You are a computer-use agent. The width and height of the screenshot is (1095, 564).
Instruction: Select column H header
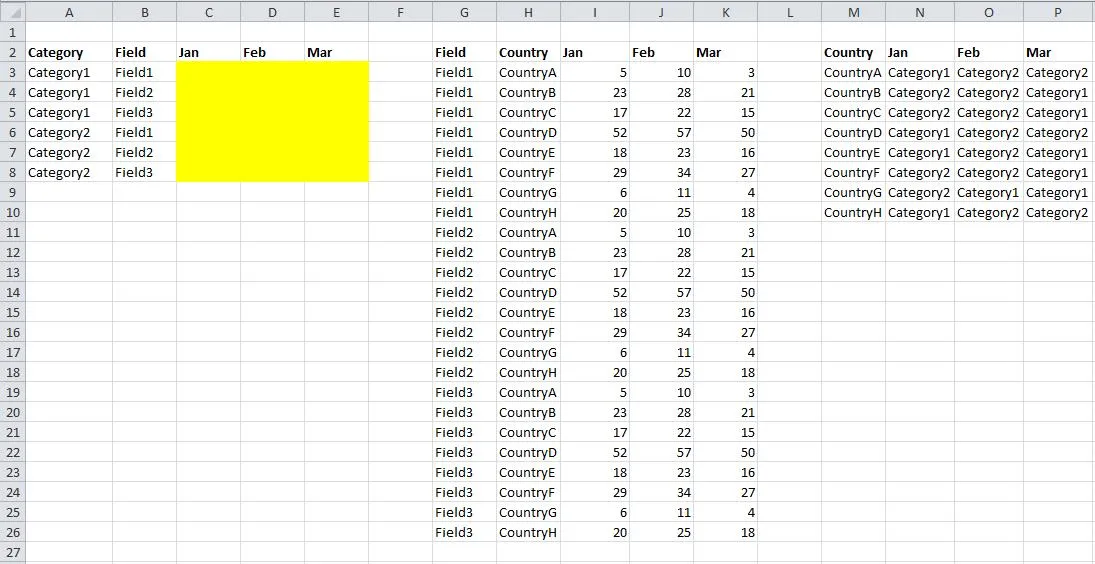pyautogui.click(x=528, y=12)
